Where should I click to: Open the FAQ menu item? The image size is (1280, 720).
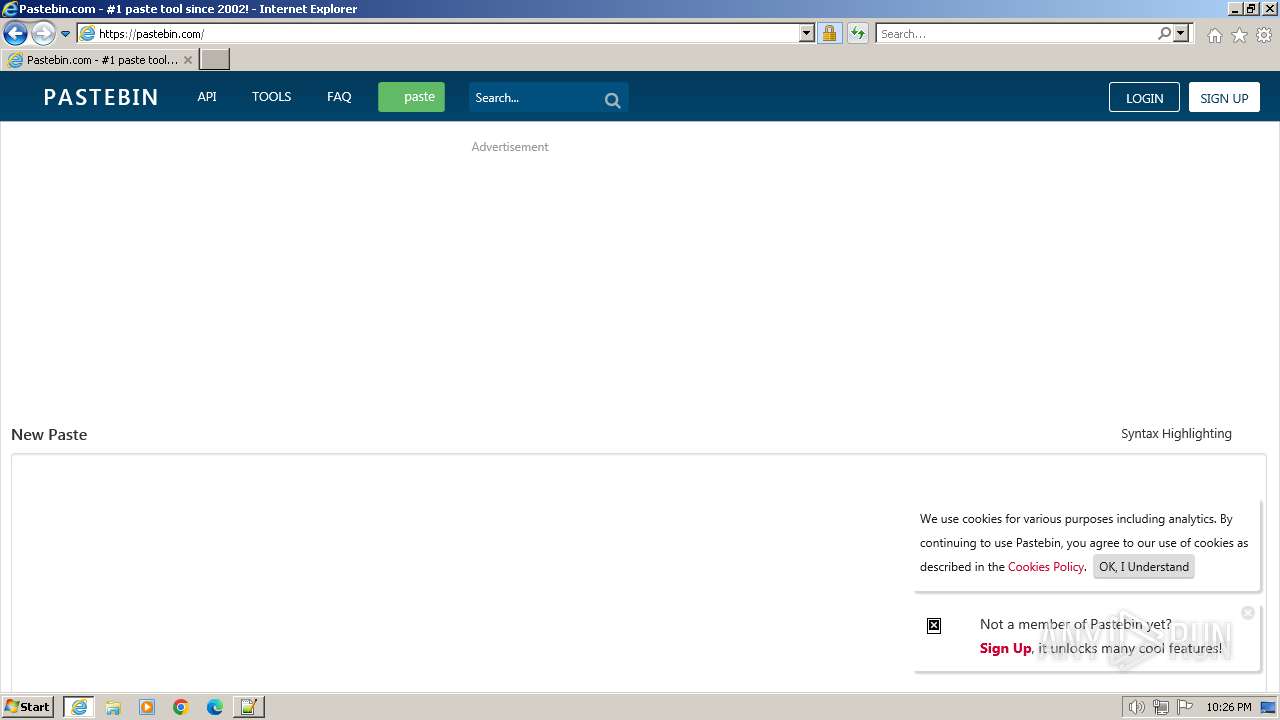click(339, 97)
